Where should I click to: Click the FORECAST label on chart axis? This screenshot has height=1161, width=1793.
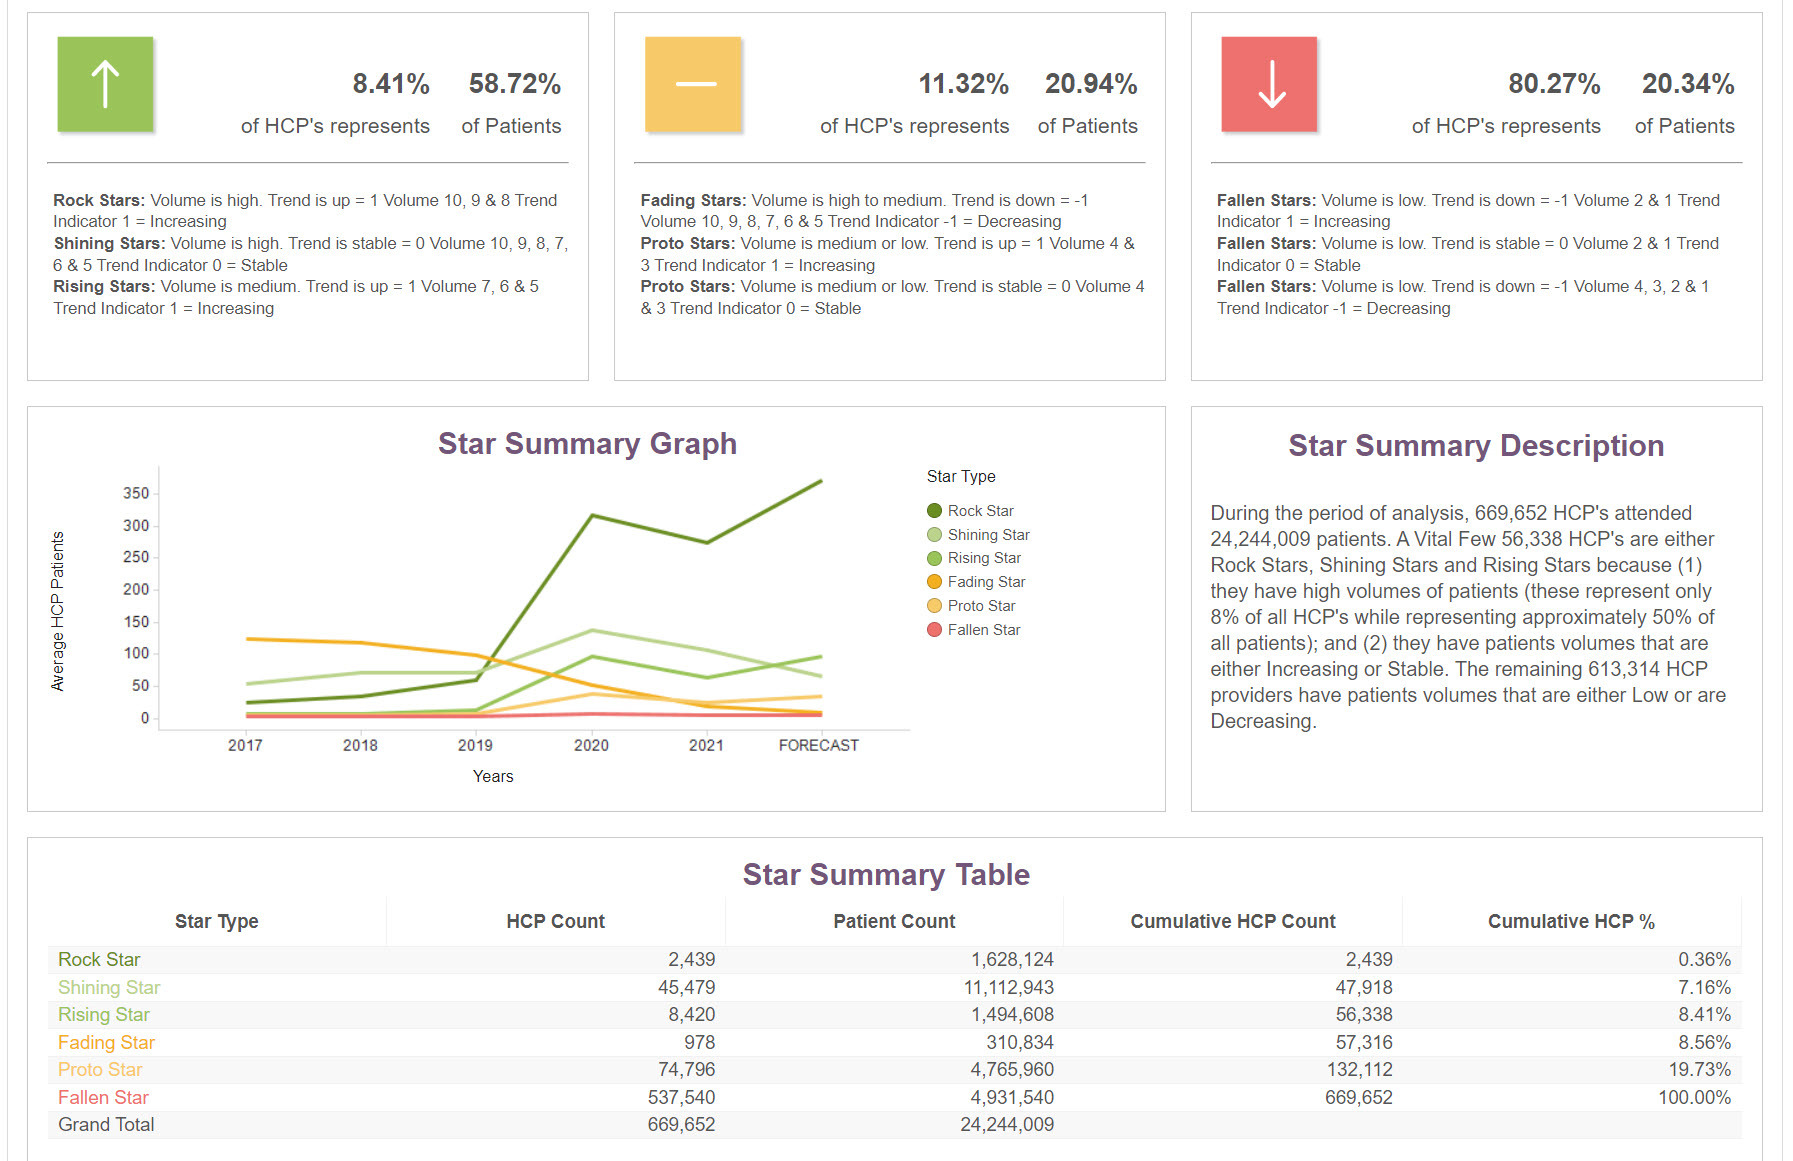(818, 745)
